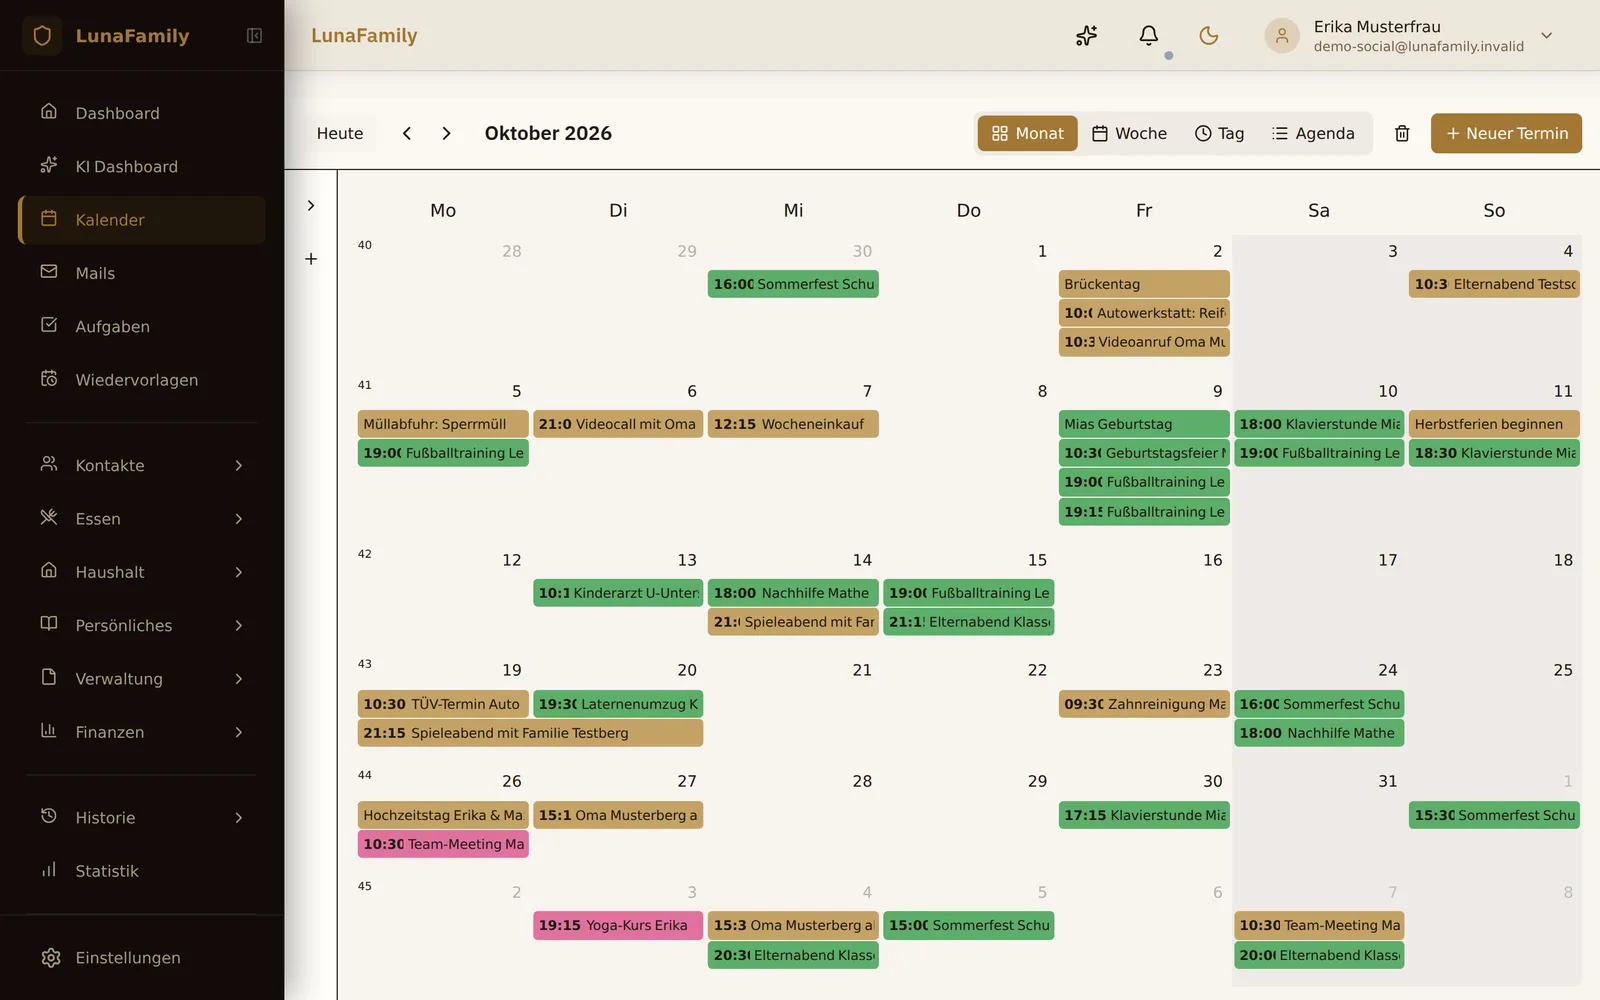Open Videoanruf Oma event on October 2
Image resolution: width=1600 pixels, height=1000 pixels.
pyautogui.click(x=1144, y=342)
